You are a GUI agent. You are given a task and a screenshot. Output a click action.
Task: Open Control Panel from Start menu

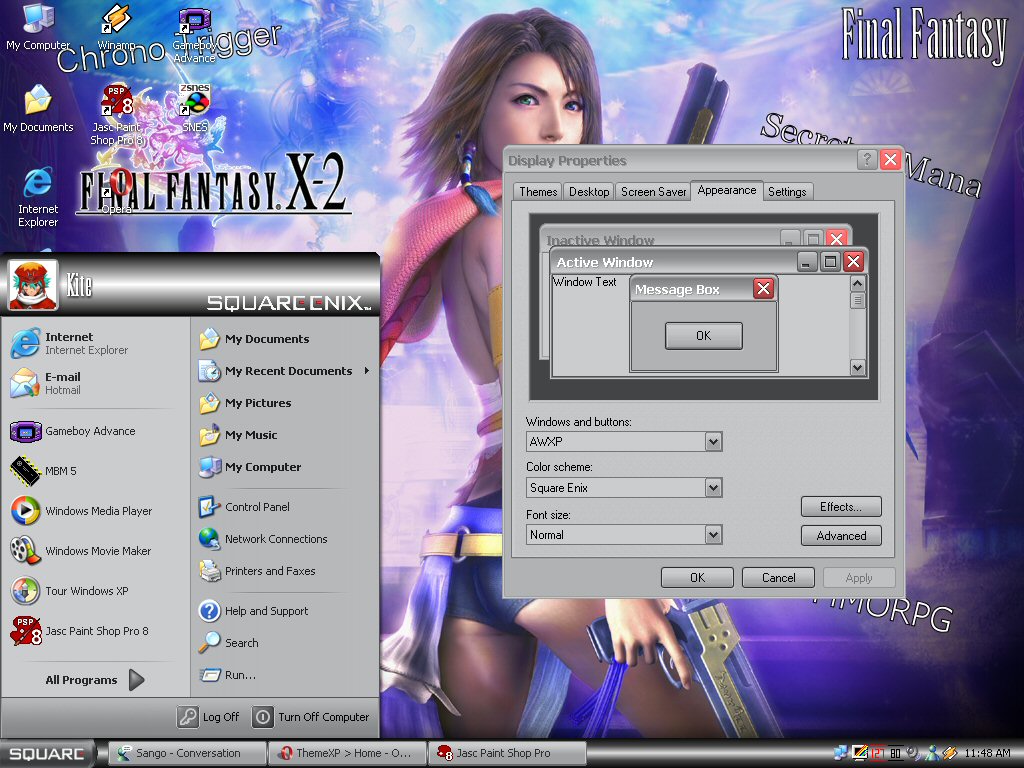pyautogui.click(x=256, y=507)
